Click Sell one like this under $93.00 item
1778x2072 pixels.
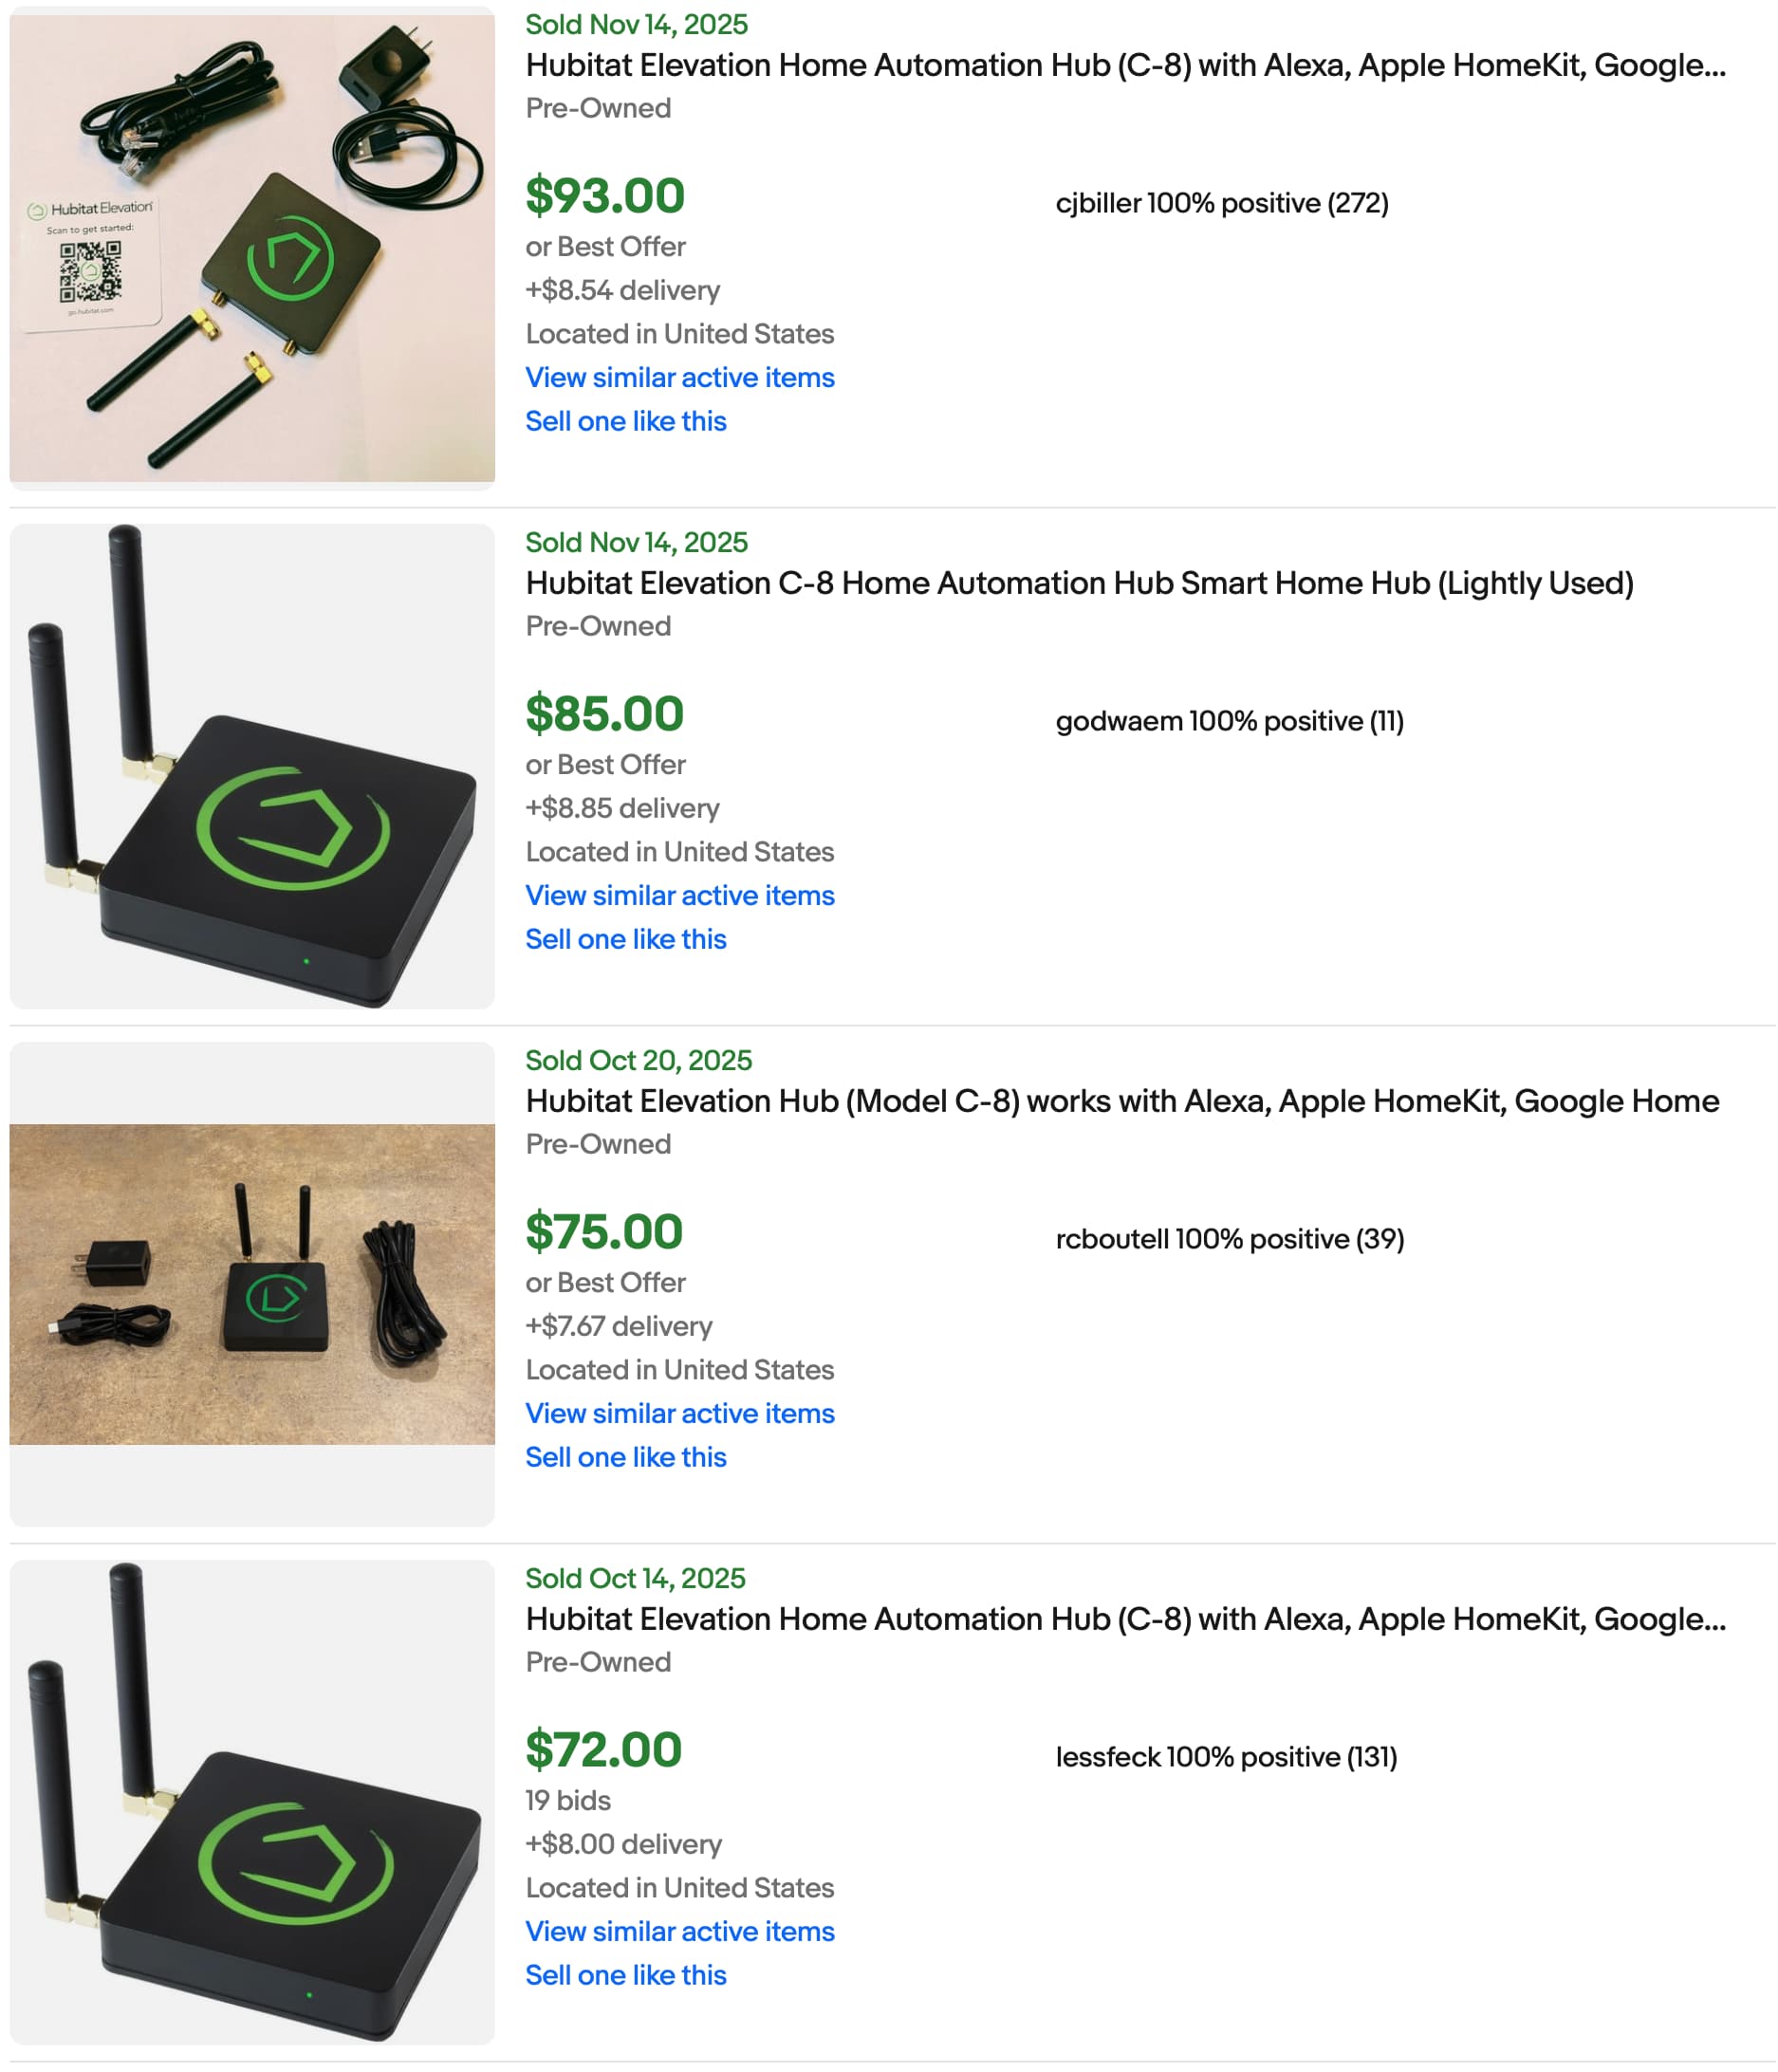pyautogui.click(x=626, y=422)
